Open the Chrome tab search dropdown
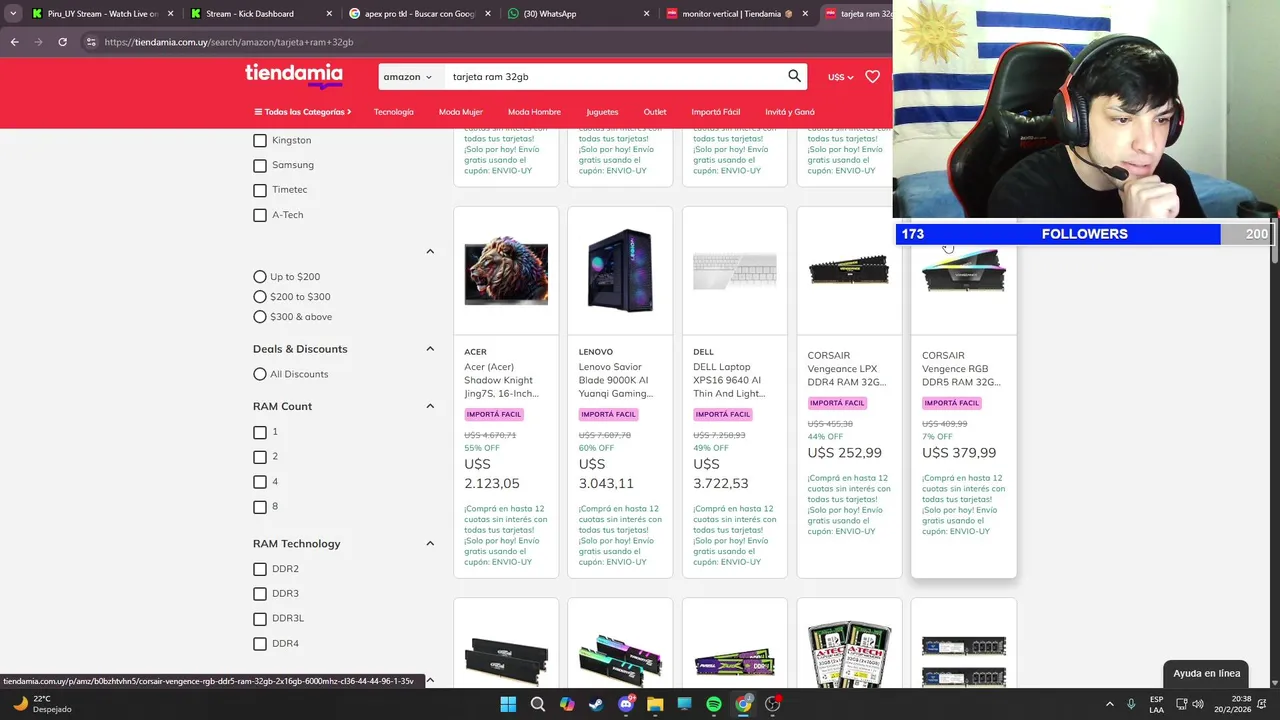 coord(13,14)
